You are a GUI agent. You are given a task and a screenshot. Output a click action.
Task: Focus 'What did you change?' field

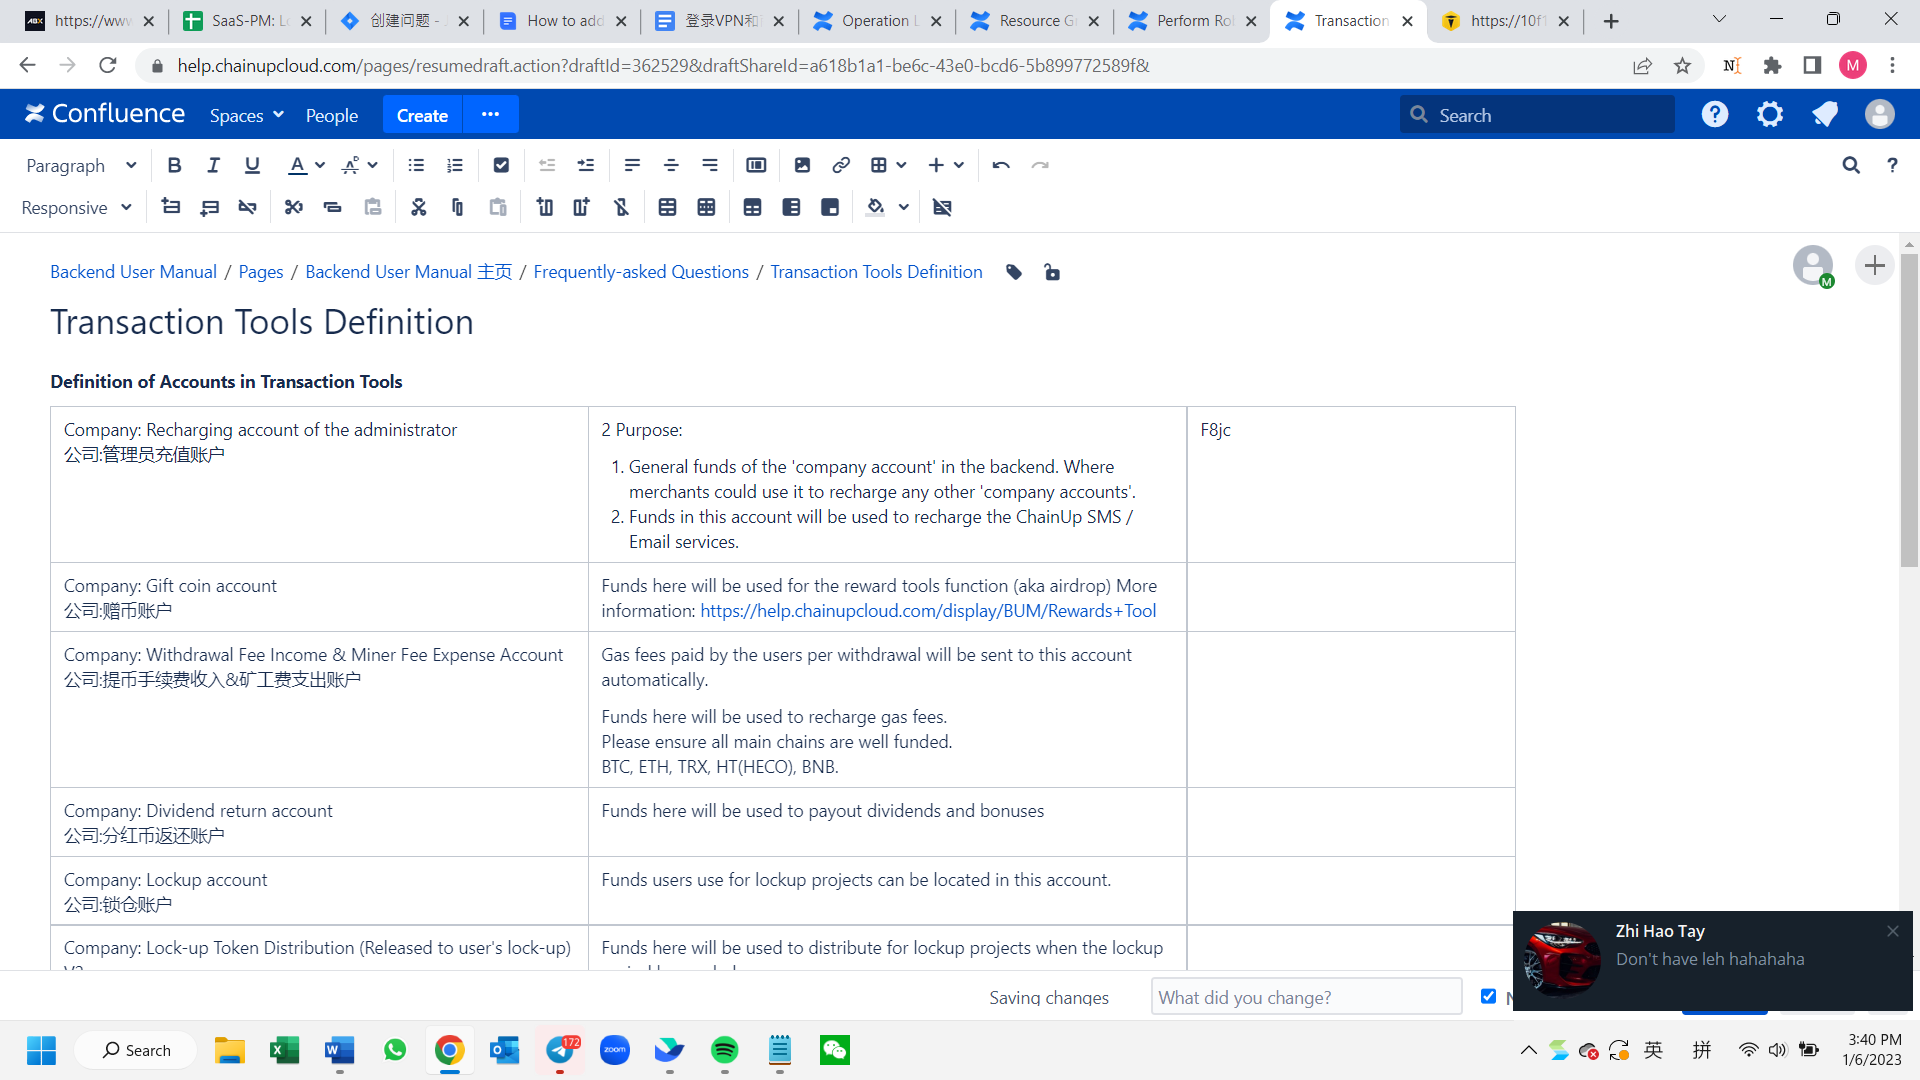[x=1306, y=997]
